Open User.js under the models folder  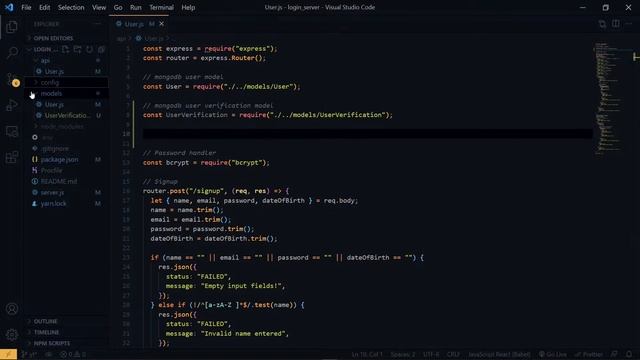click(x=54, y=104)
